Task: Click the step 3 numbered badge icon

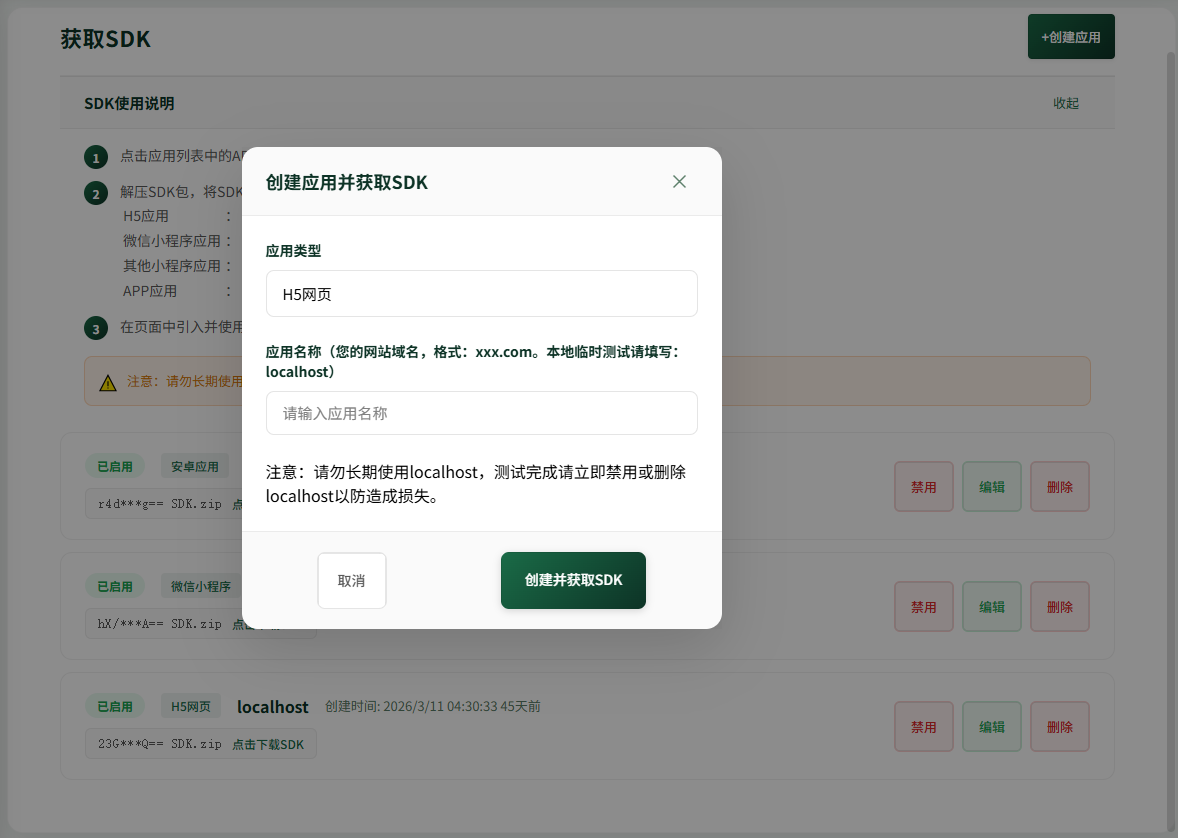Action: pyautogui.click(x=95, y=327)
